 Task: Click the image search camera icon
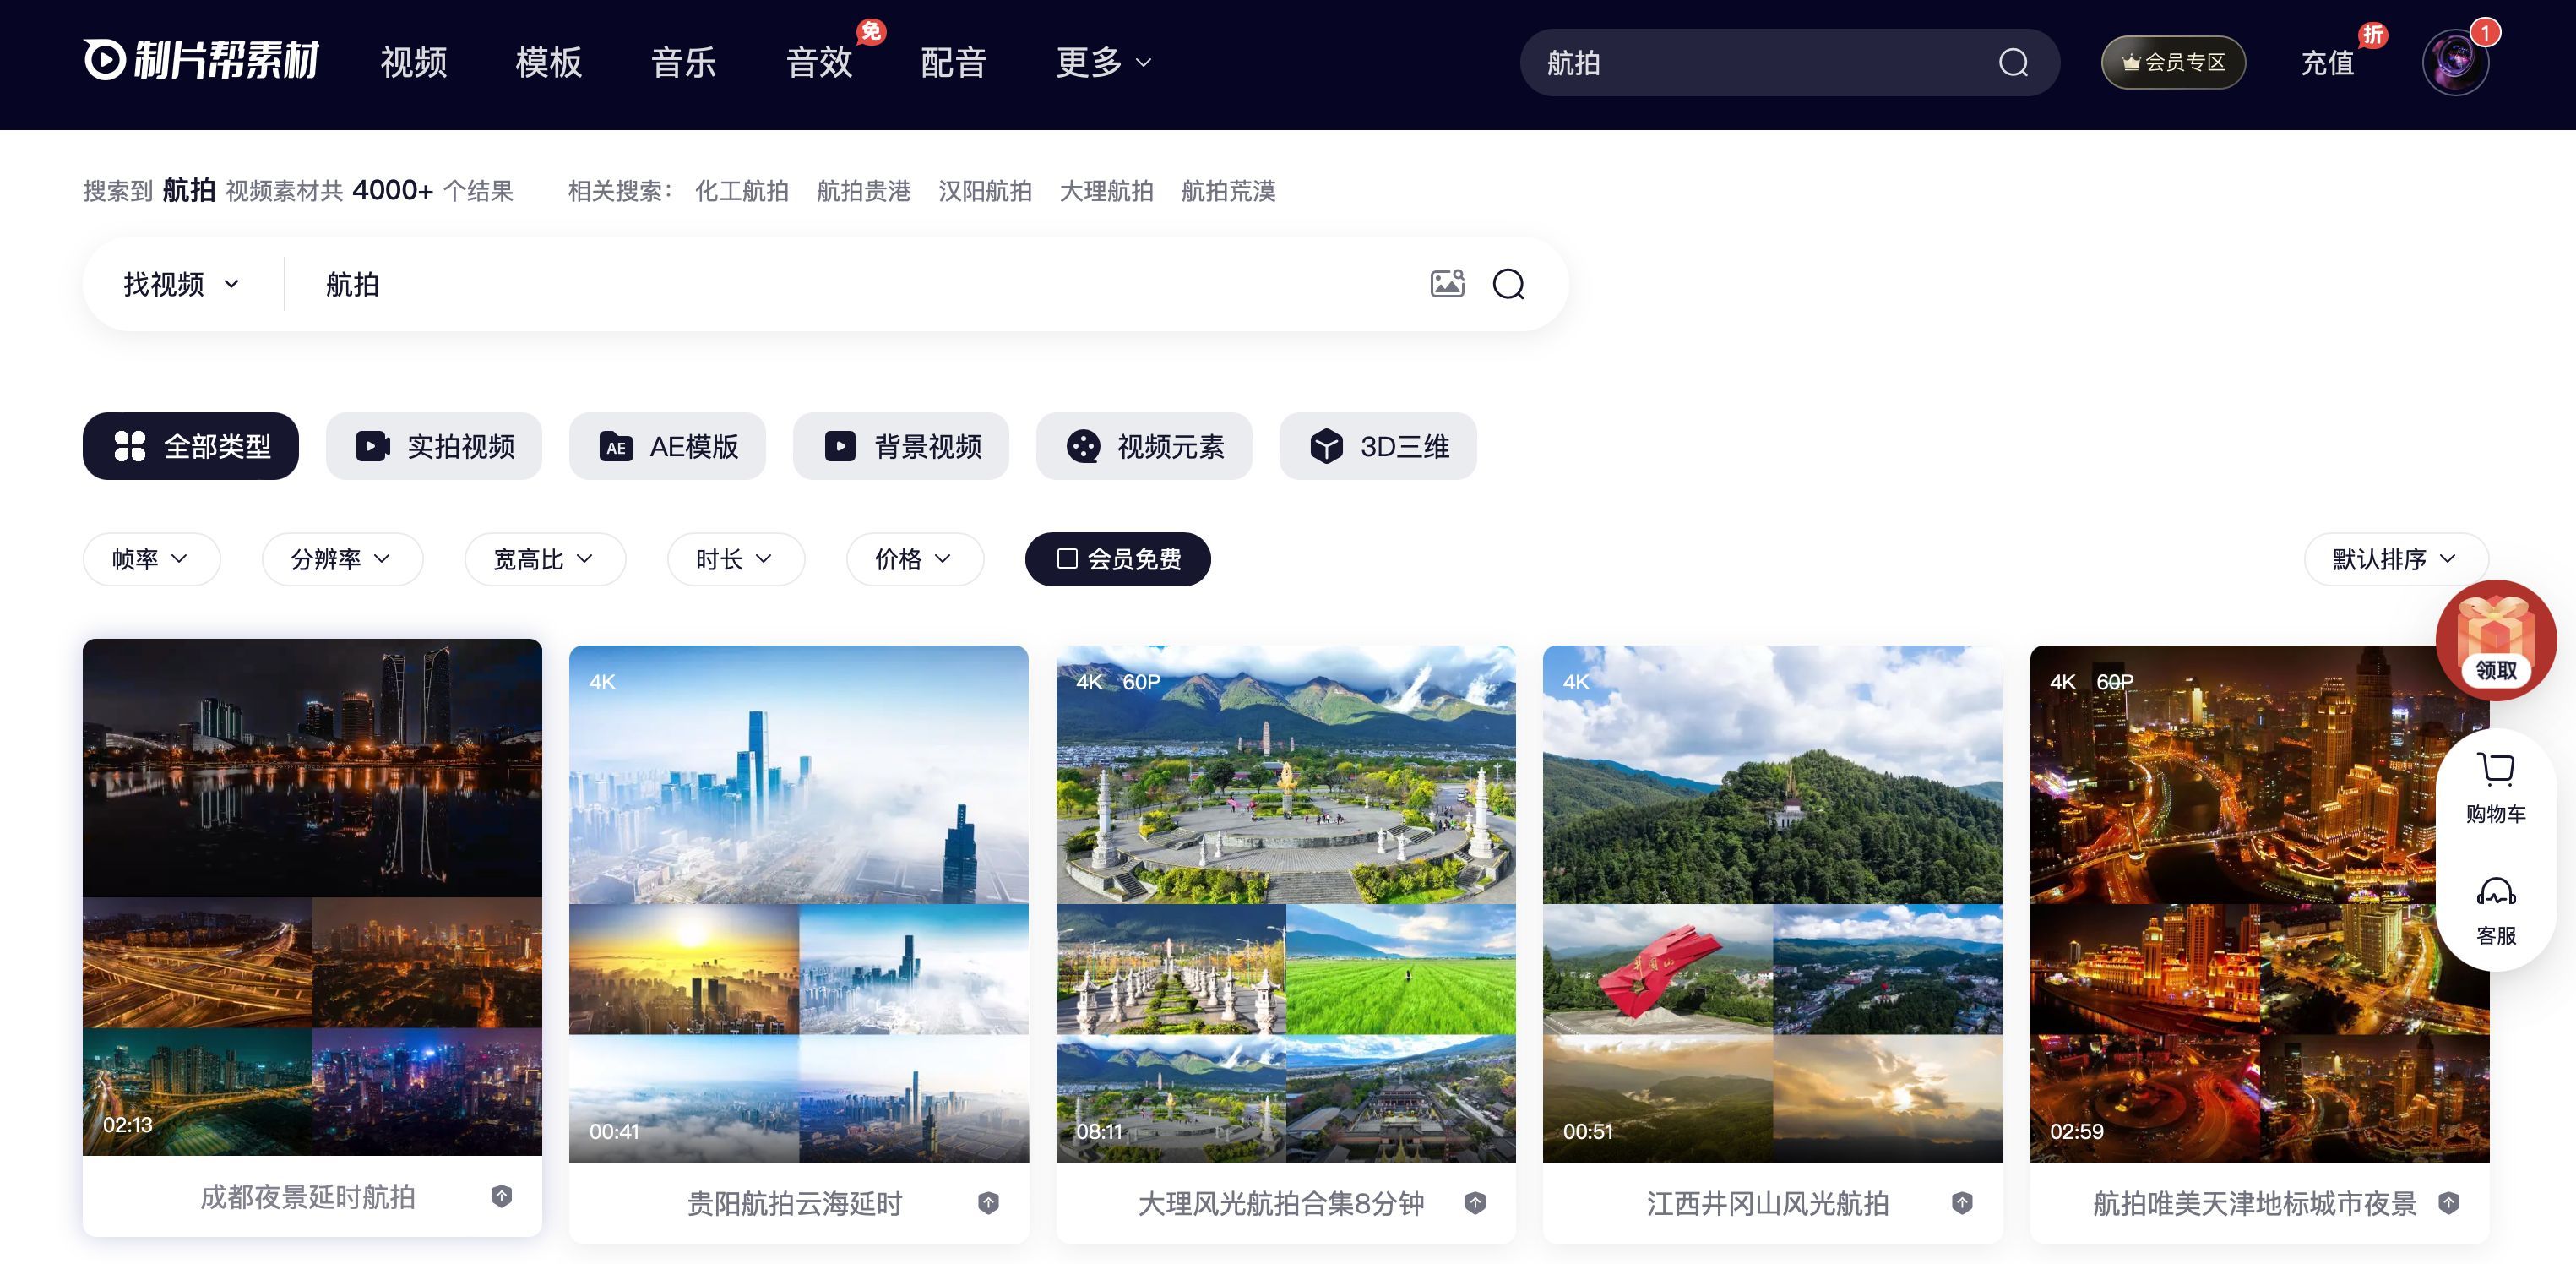coord(1447,284)
